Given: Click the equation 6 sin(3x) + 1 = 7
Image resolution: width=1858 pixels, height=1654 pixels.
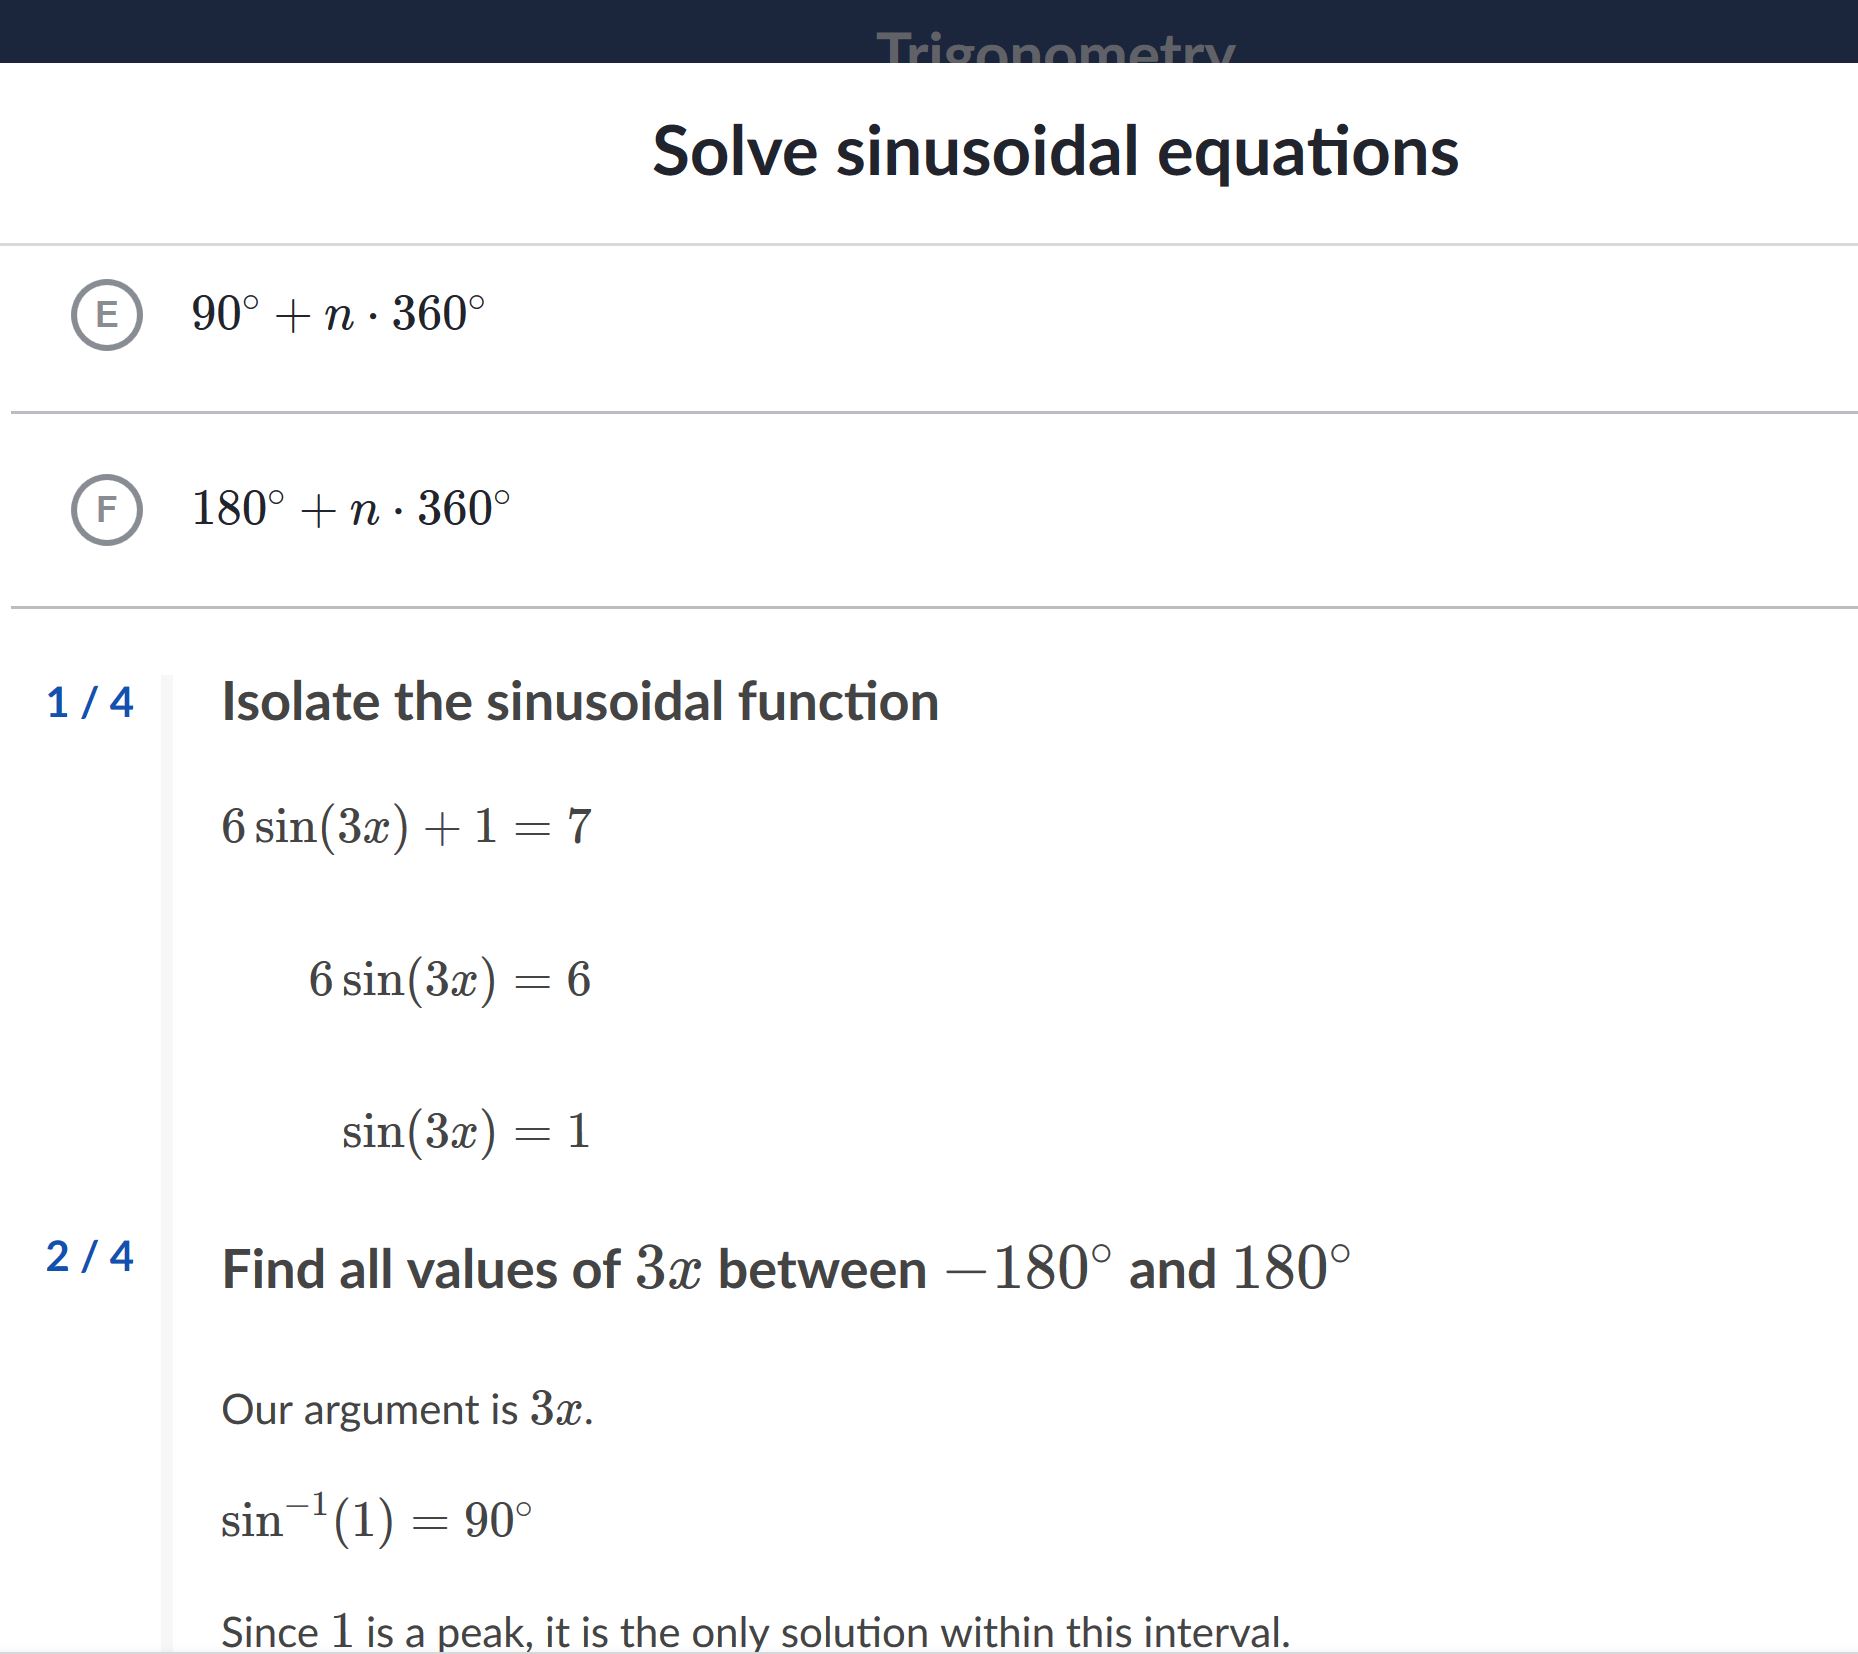Looking at the screenshot, I should tap(407, 827).
